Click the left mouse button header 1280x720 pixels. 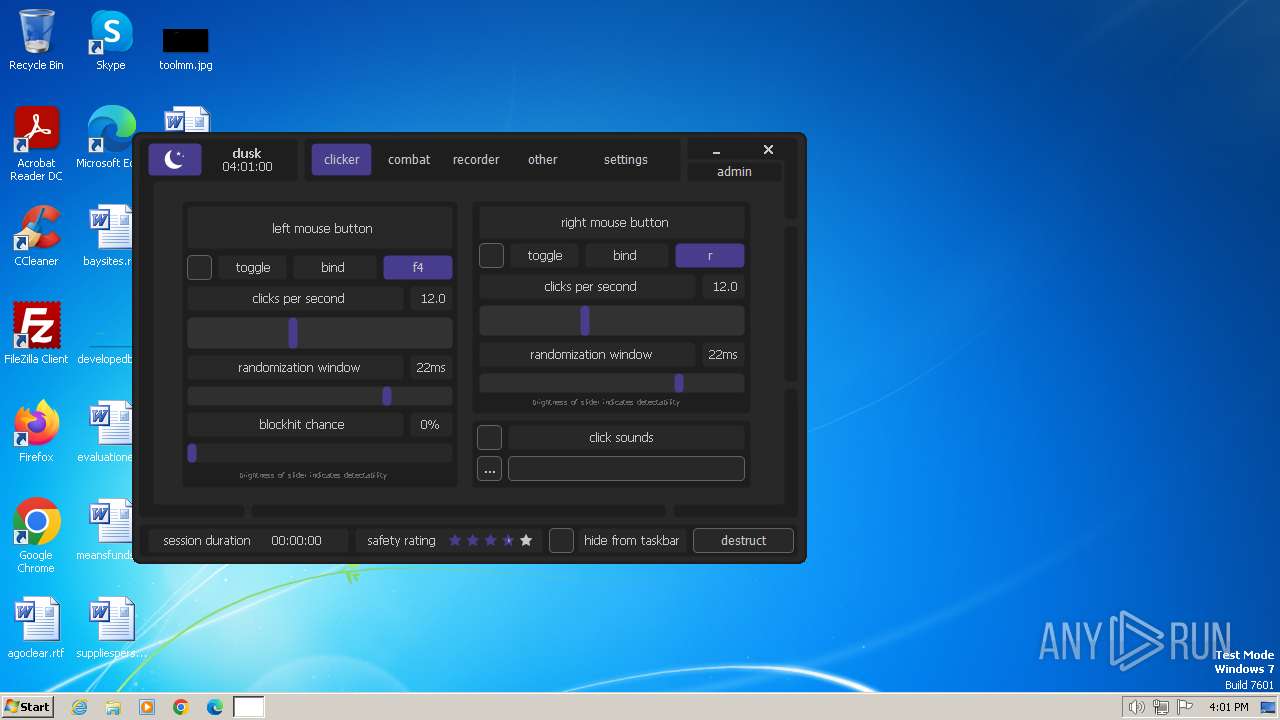[322, 228]
